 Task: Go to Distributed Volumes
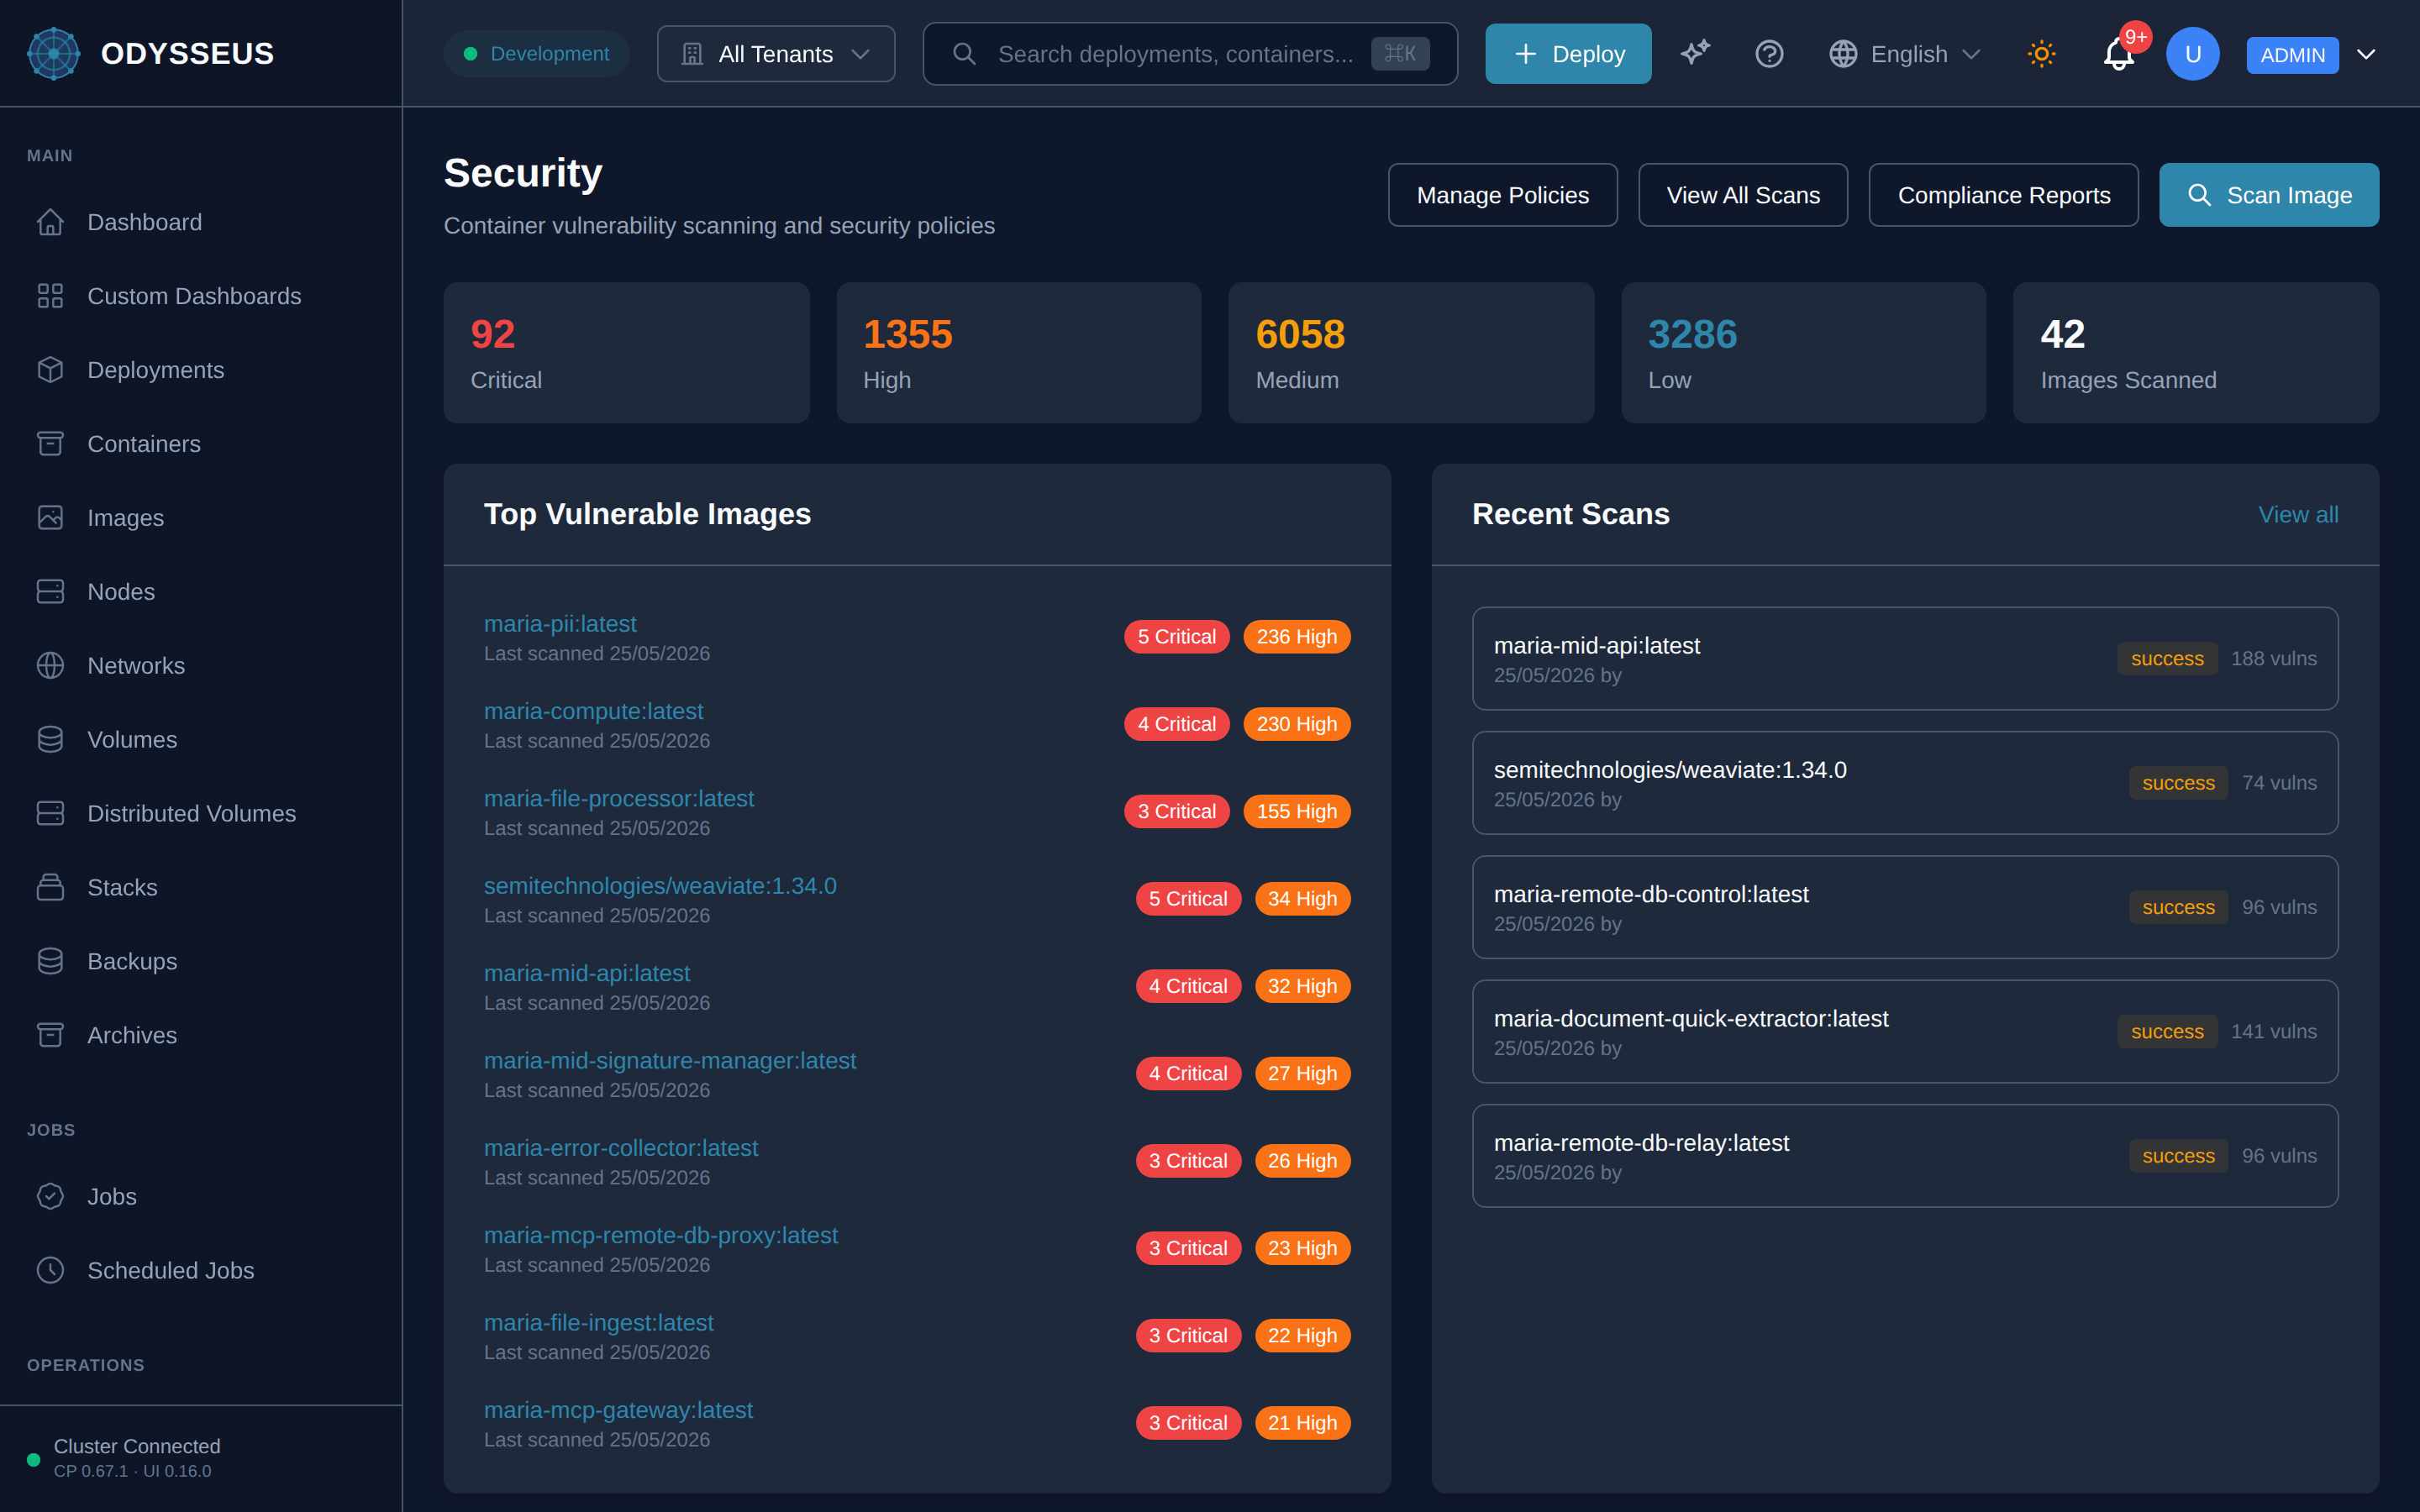coord(200,814)
